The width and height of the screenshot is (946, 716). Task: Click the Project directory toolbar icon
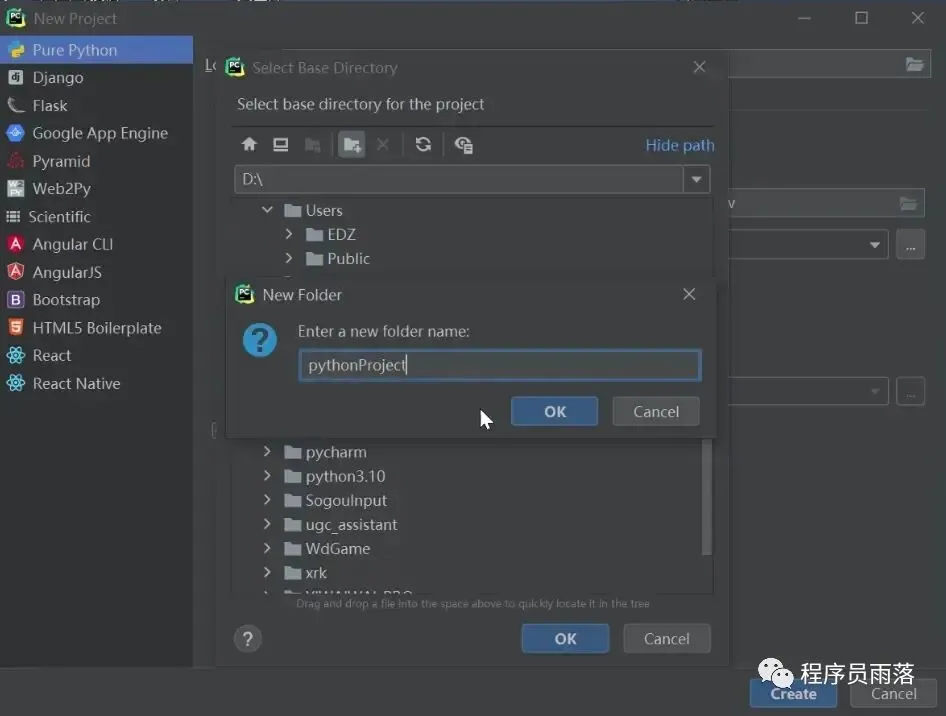tap(313, 145)
